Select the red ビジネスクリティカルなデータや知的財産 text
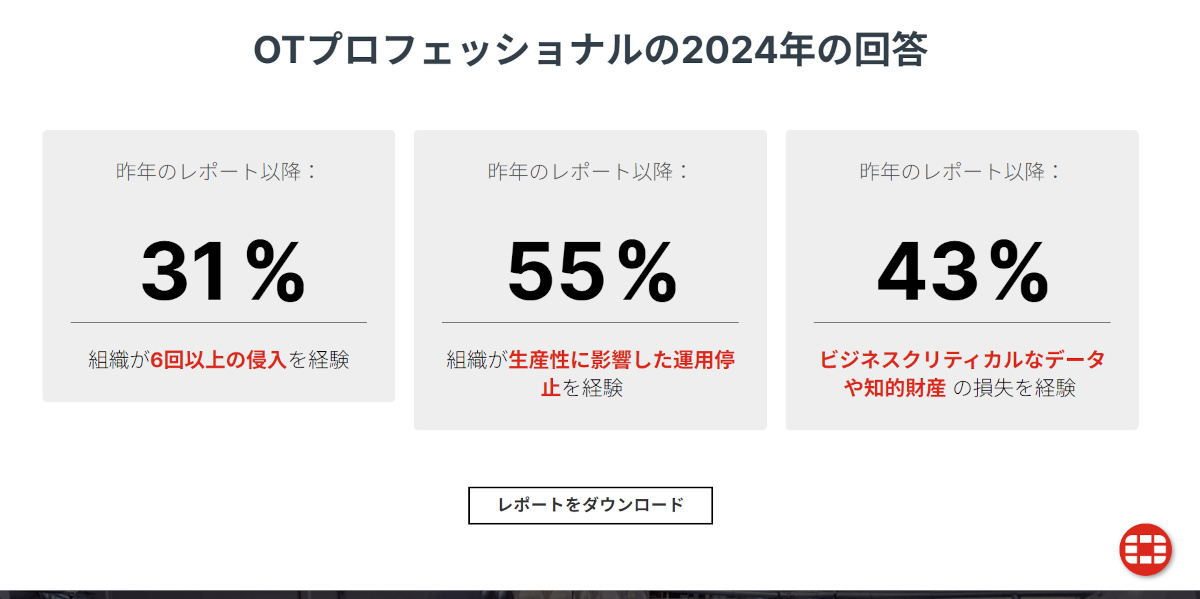 point(962,360)
